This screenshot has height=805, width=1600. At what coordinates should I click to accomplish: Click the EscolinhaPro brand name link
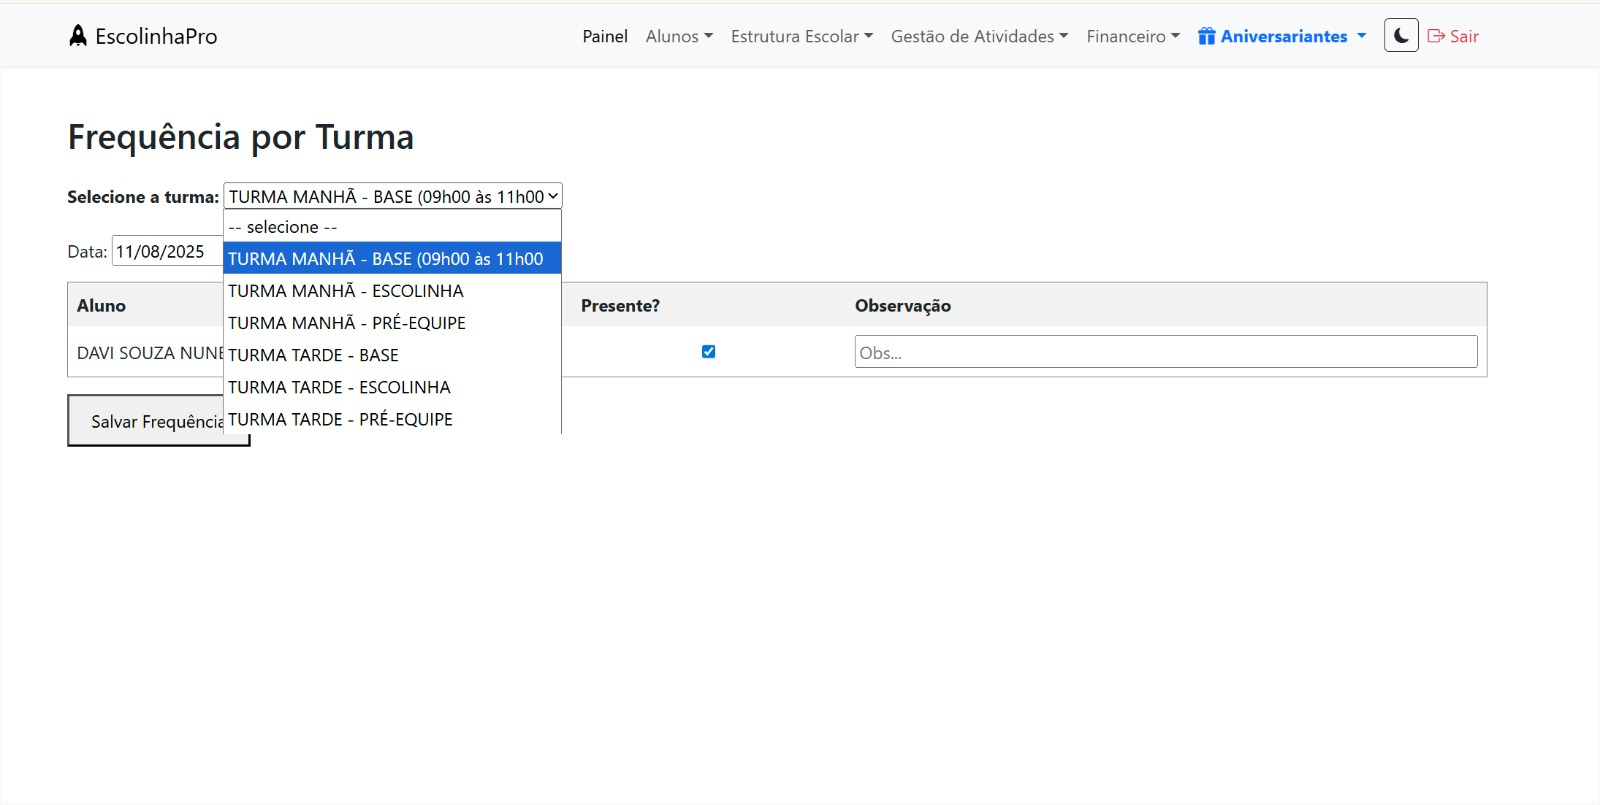(156, 37)
